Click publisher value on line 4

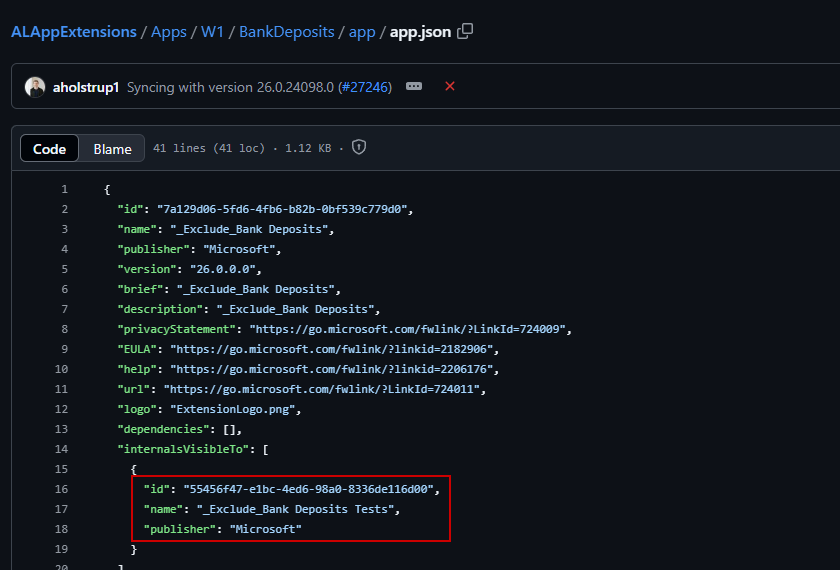coord(239,249)
